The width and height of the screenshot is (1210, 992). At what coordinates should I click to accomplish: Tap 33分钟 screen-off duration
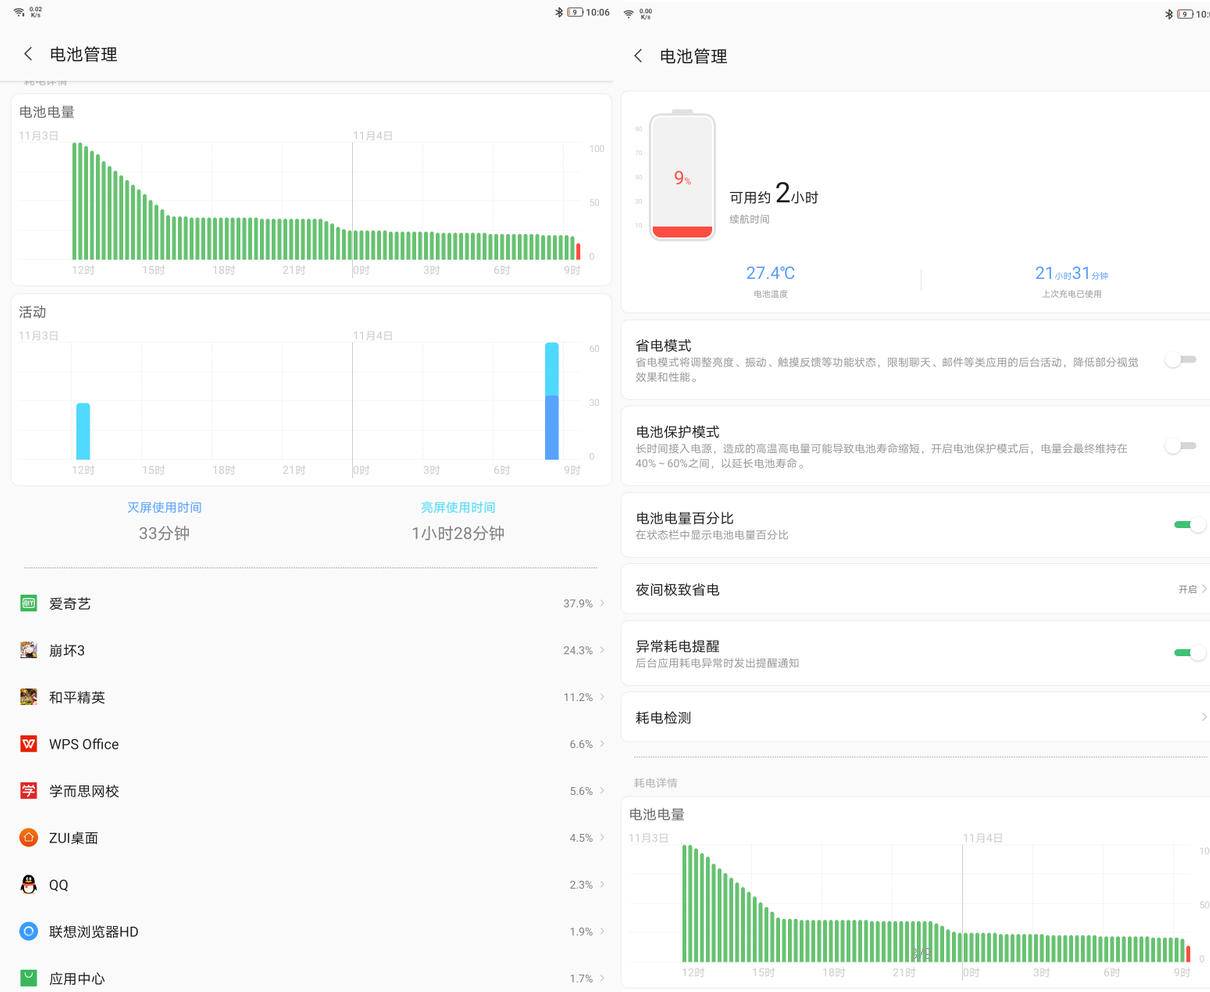click(x=164, y=533)
